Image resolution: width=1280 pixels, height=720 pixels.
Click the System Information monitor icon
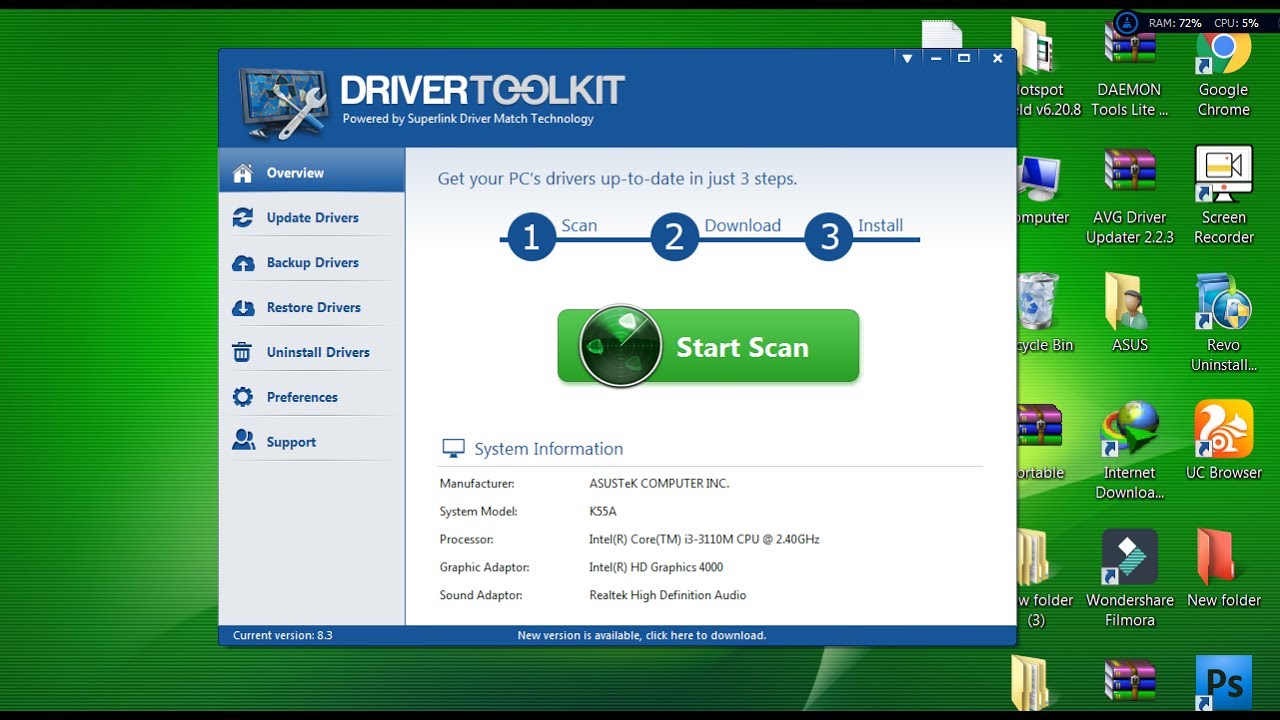pyautogui.click(x=453, y=448)
